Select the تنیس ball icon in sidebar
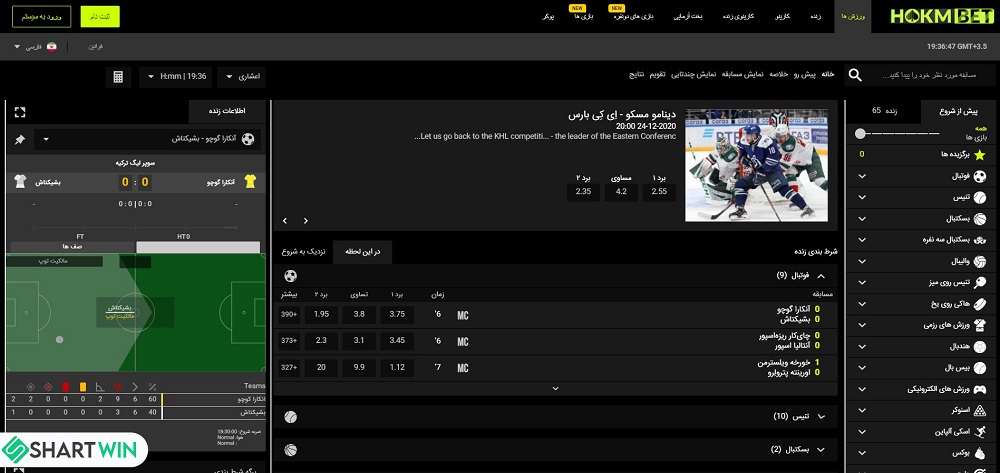Screen dimensions: 1000x473 (980, 198)
